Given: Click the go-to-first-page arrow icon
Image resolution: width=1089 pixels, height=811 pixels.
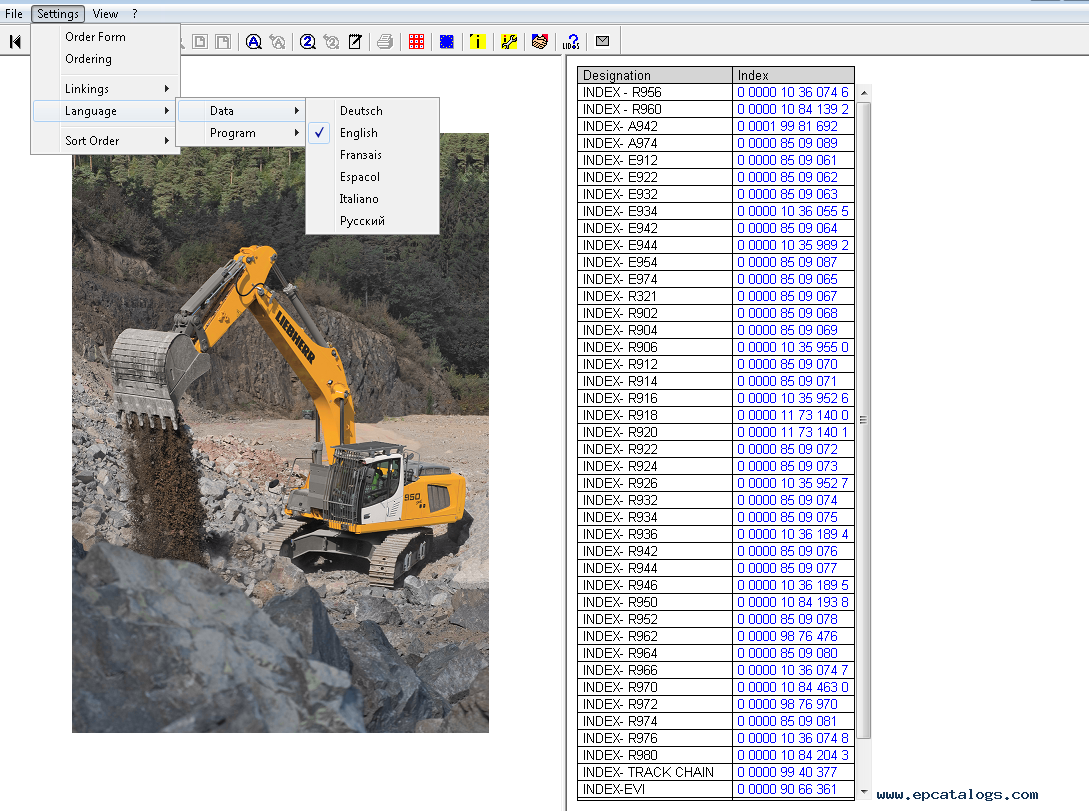Looking at the screenshot, I should click(x=15, y=42).
